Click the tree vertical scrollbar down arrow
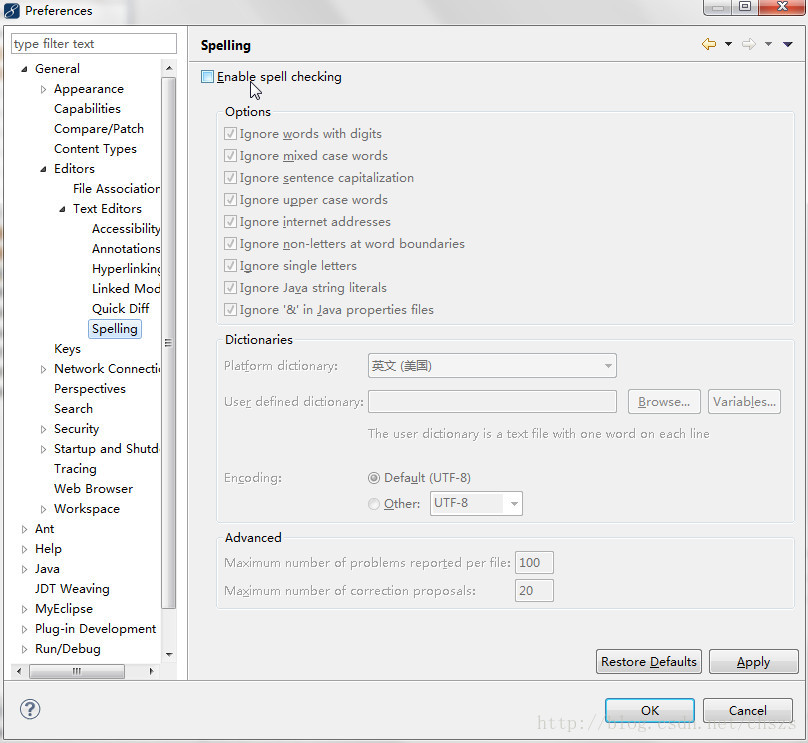Screen dimensions: 808x743 169,654
